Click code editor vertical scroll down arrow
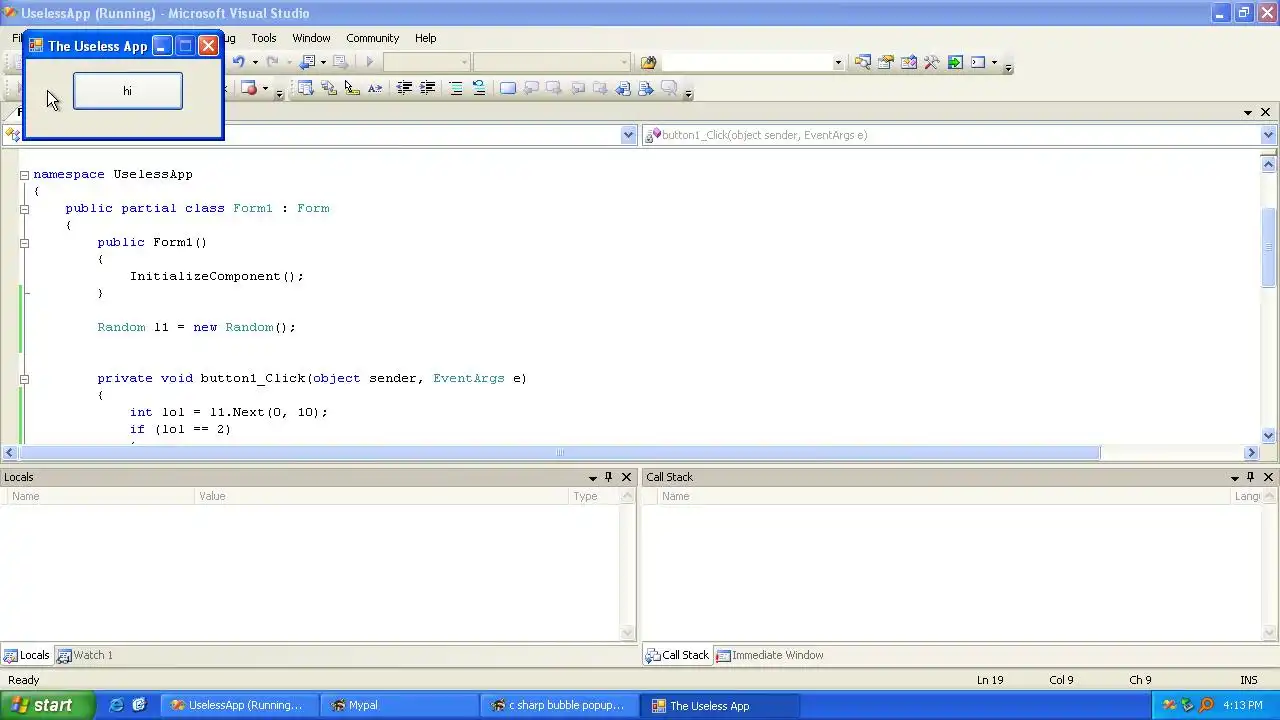The height and width of the screenshot is (720, 1280). 1269,435
